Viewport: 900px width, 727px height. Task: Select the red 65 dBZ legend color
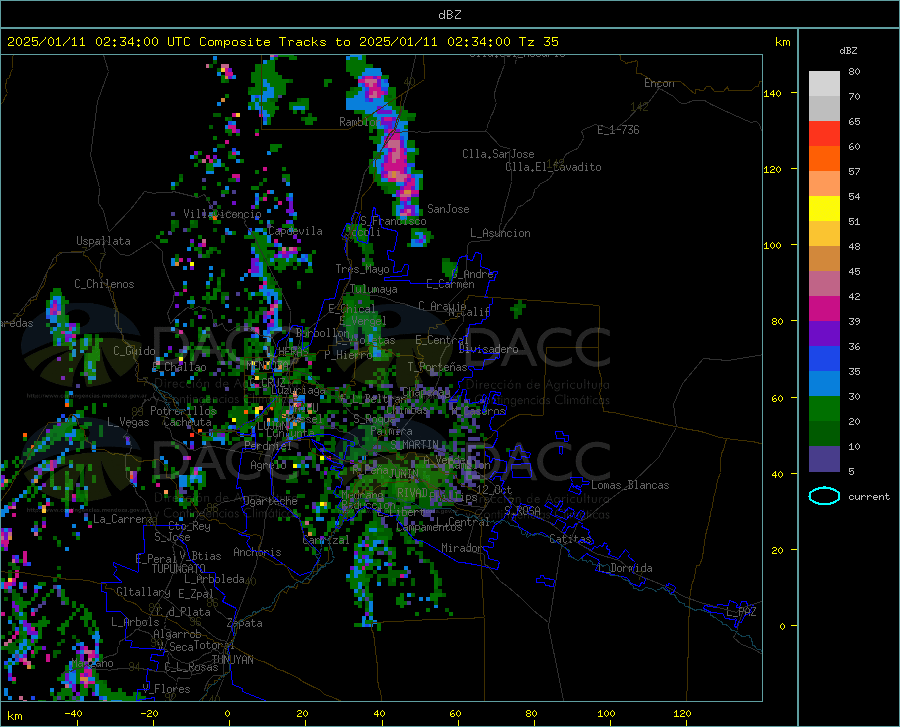tap(824, 133)
